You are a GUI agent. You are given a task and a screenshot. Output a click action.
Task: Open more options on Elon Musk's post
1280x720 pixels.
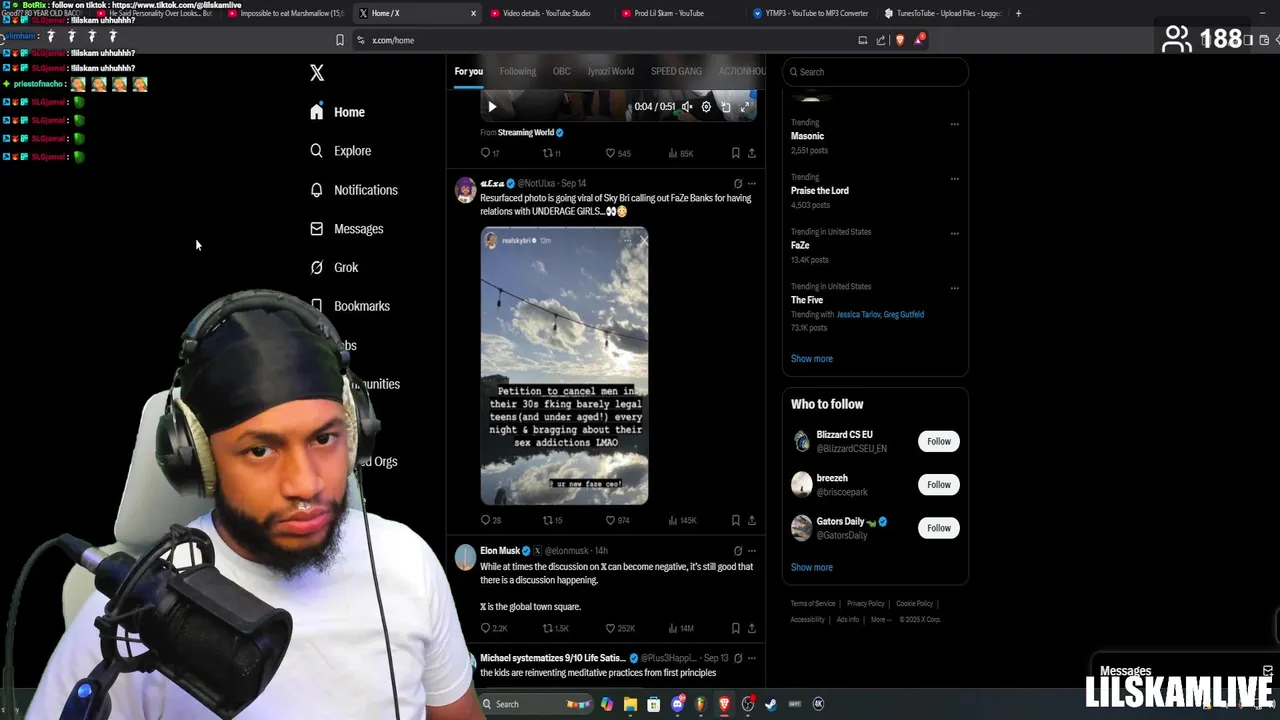(752, 551)
